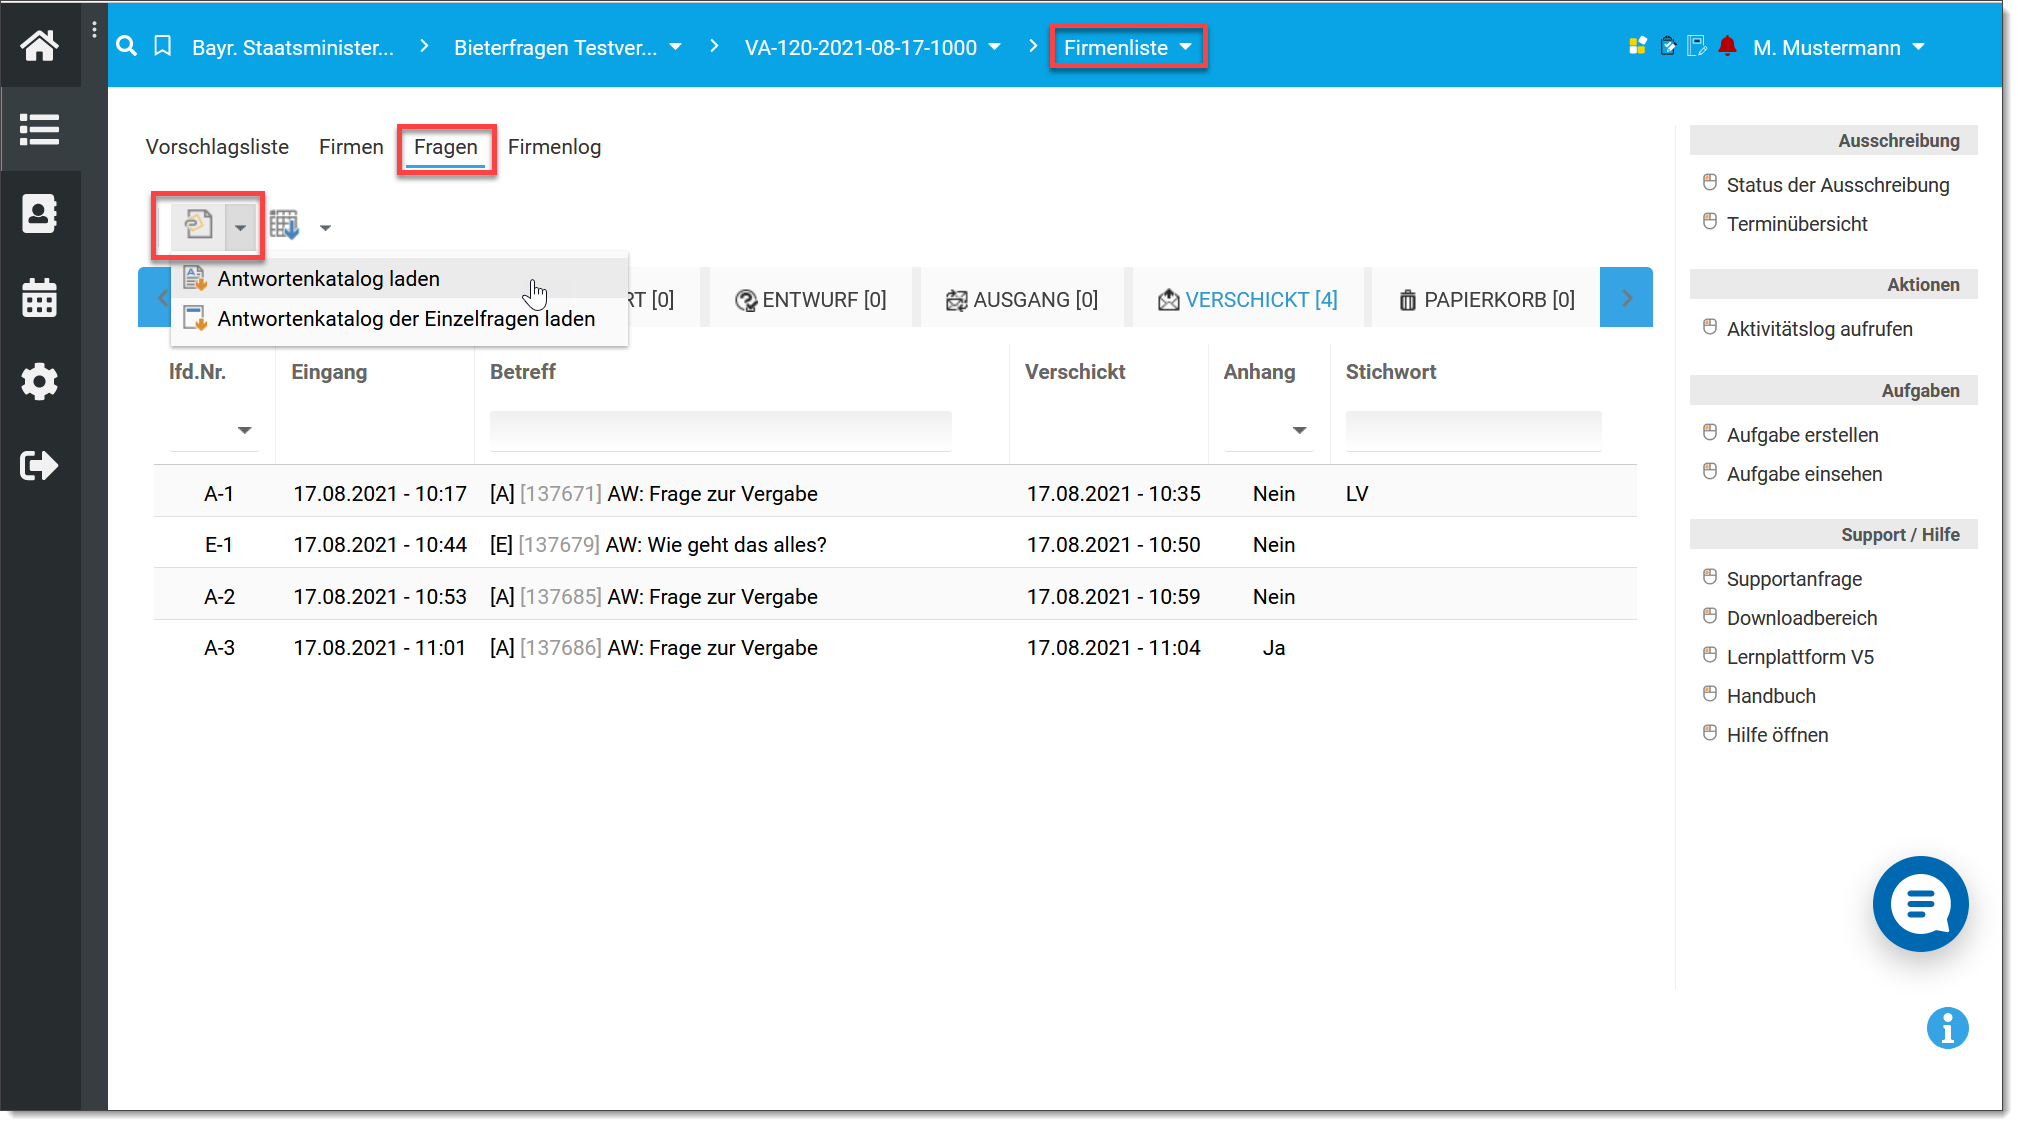The image size is (2018, 1126).
Task: Switch to the Vorschlagsliste tab
Action: click(x=217, y=147)
